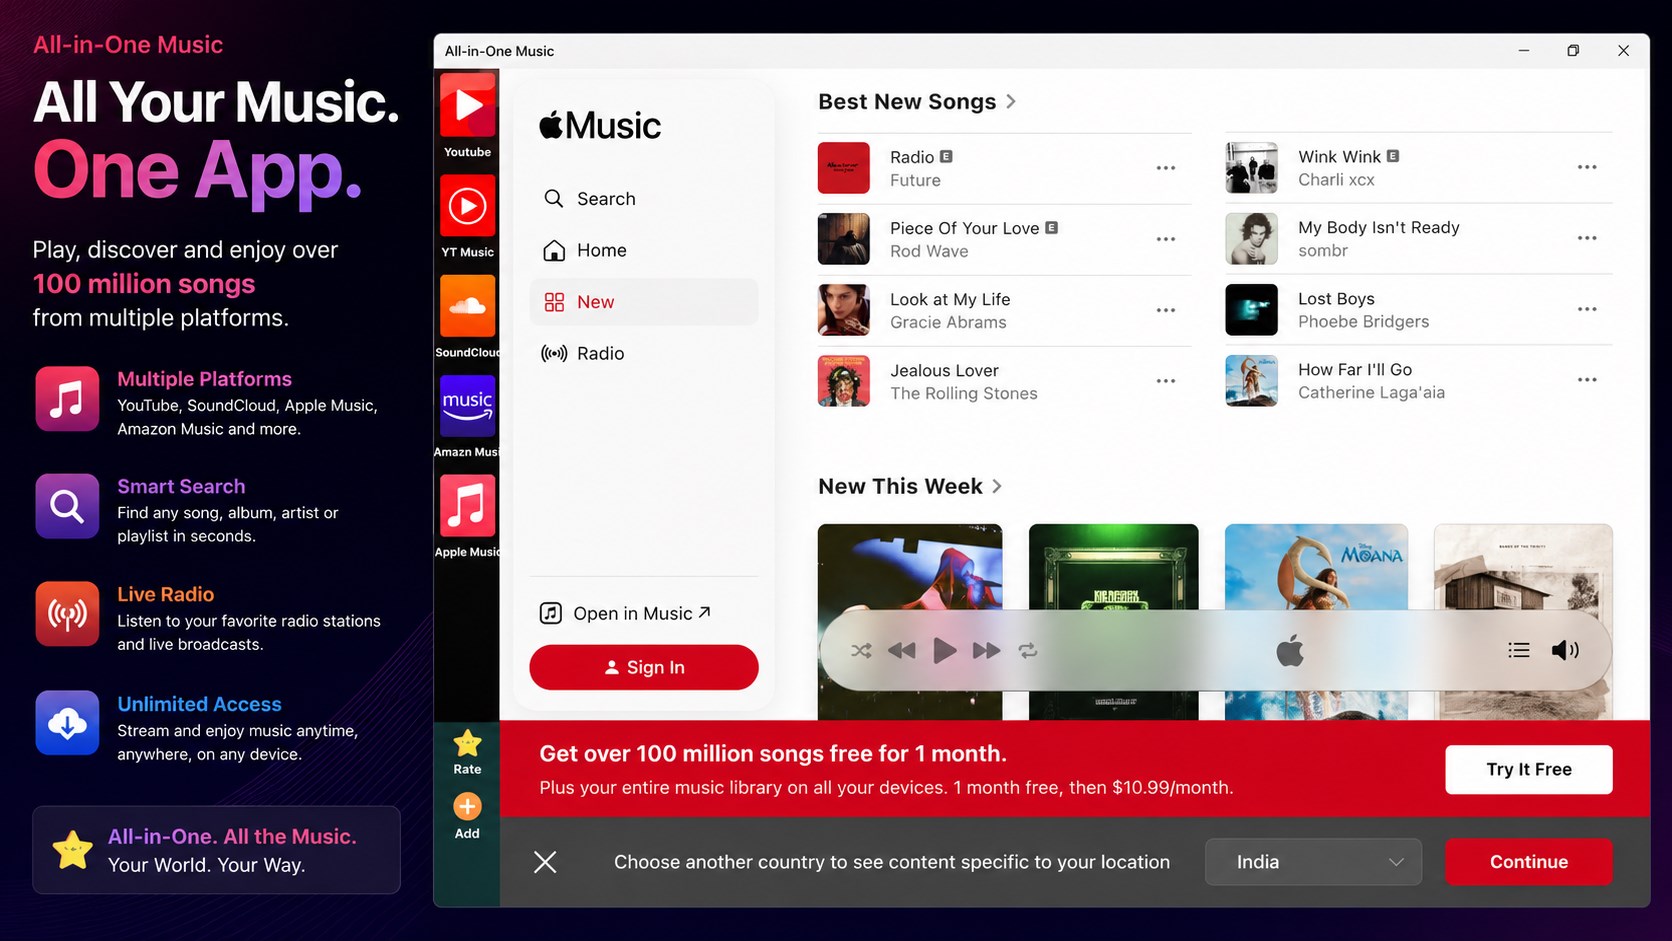
Task: Minimize the All-in-One Music window
Action: [x=1524, y=51]
